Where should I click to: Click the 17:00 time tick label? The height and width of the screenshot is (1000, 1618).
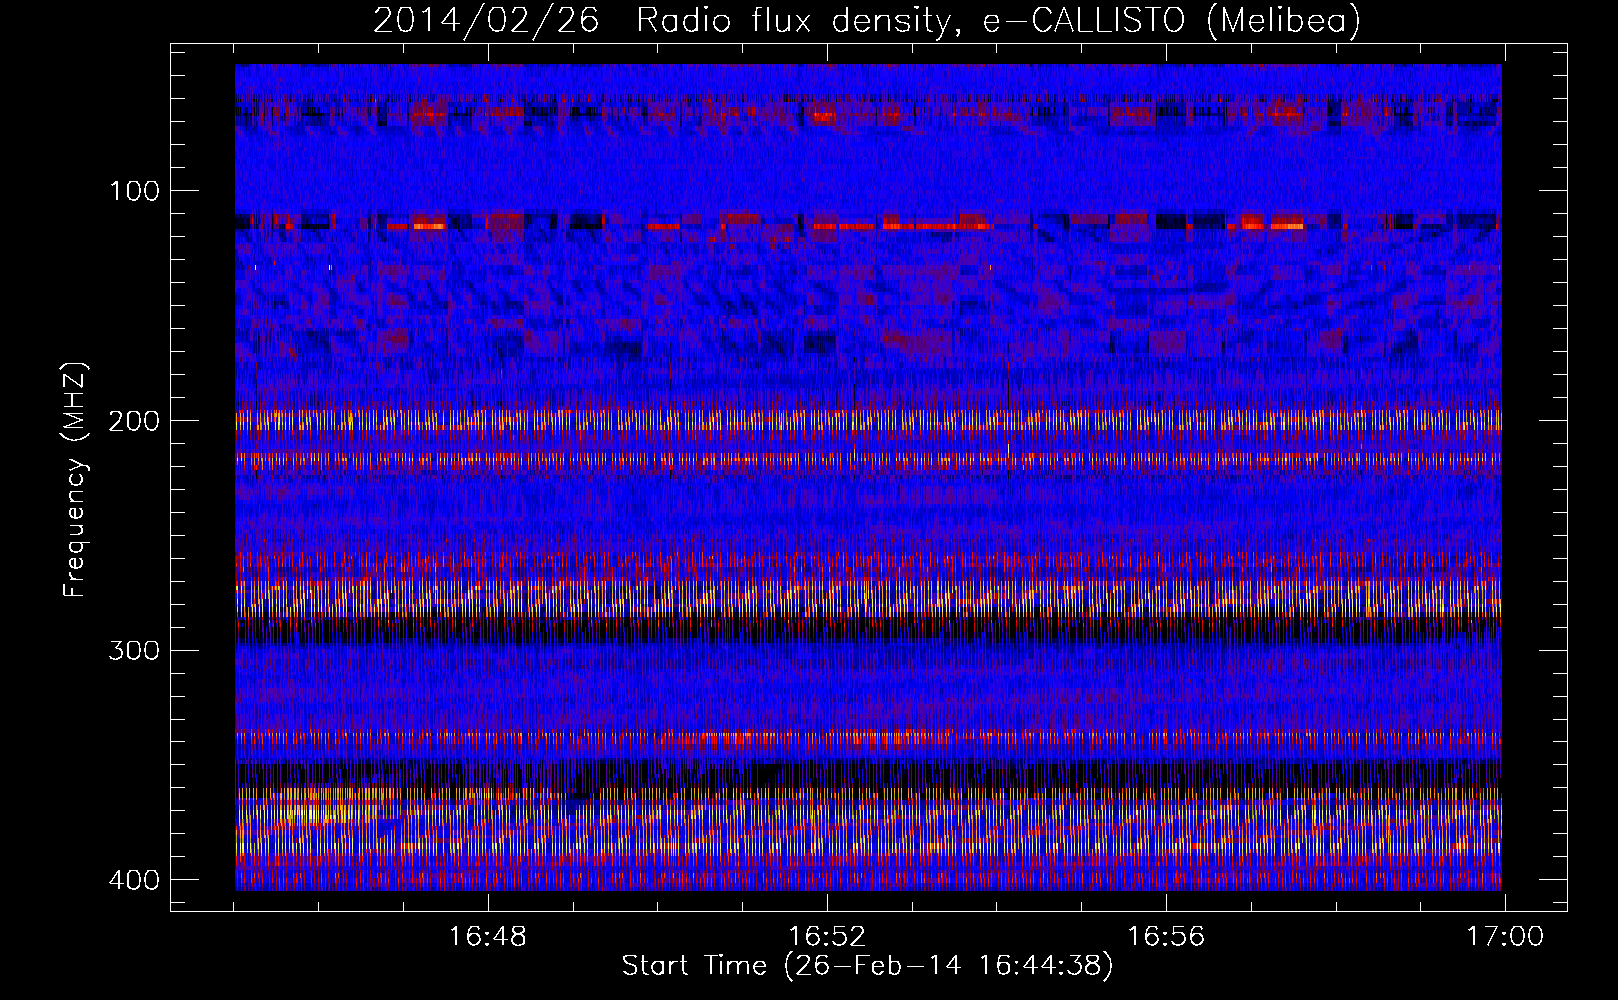(x=1505, y=937)
